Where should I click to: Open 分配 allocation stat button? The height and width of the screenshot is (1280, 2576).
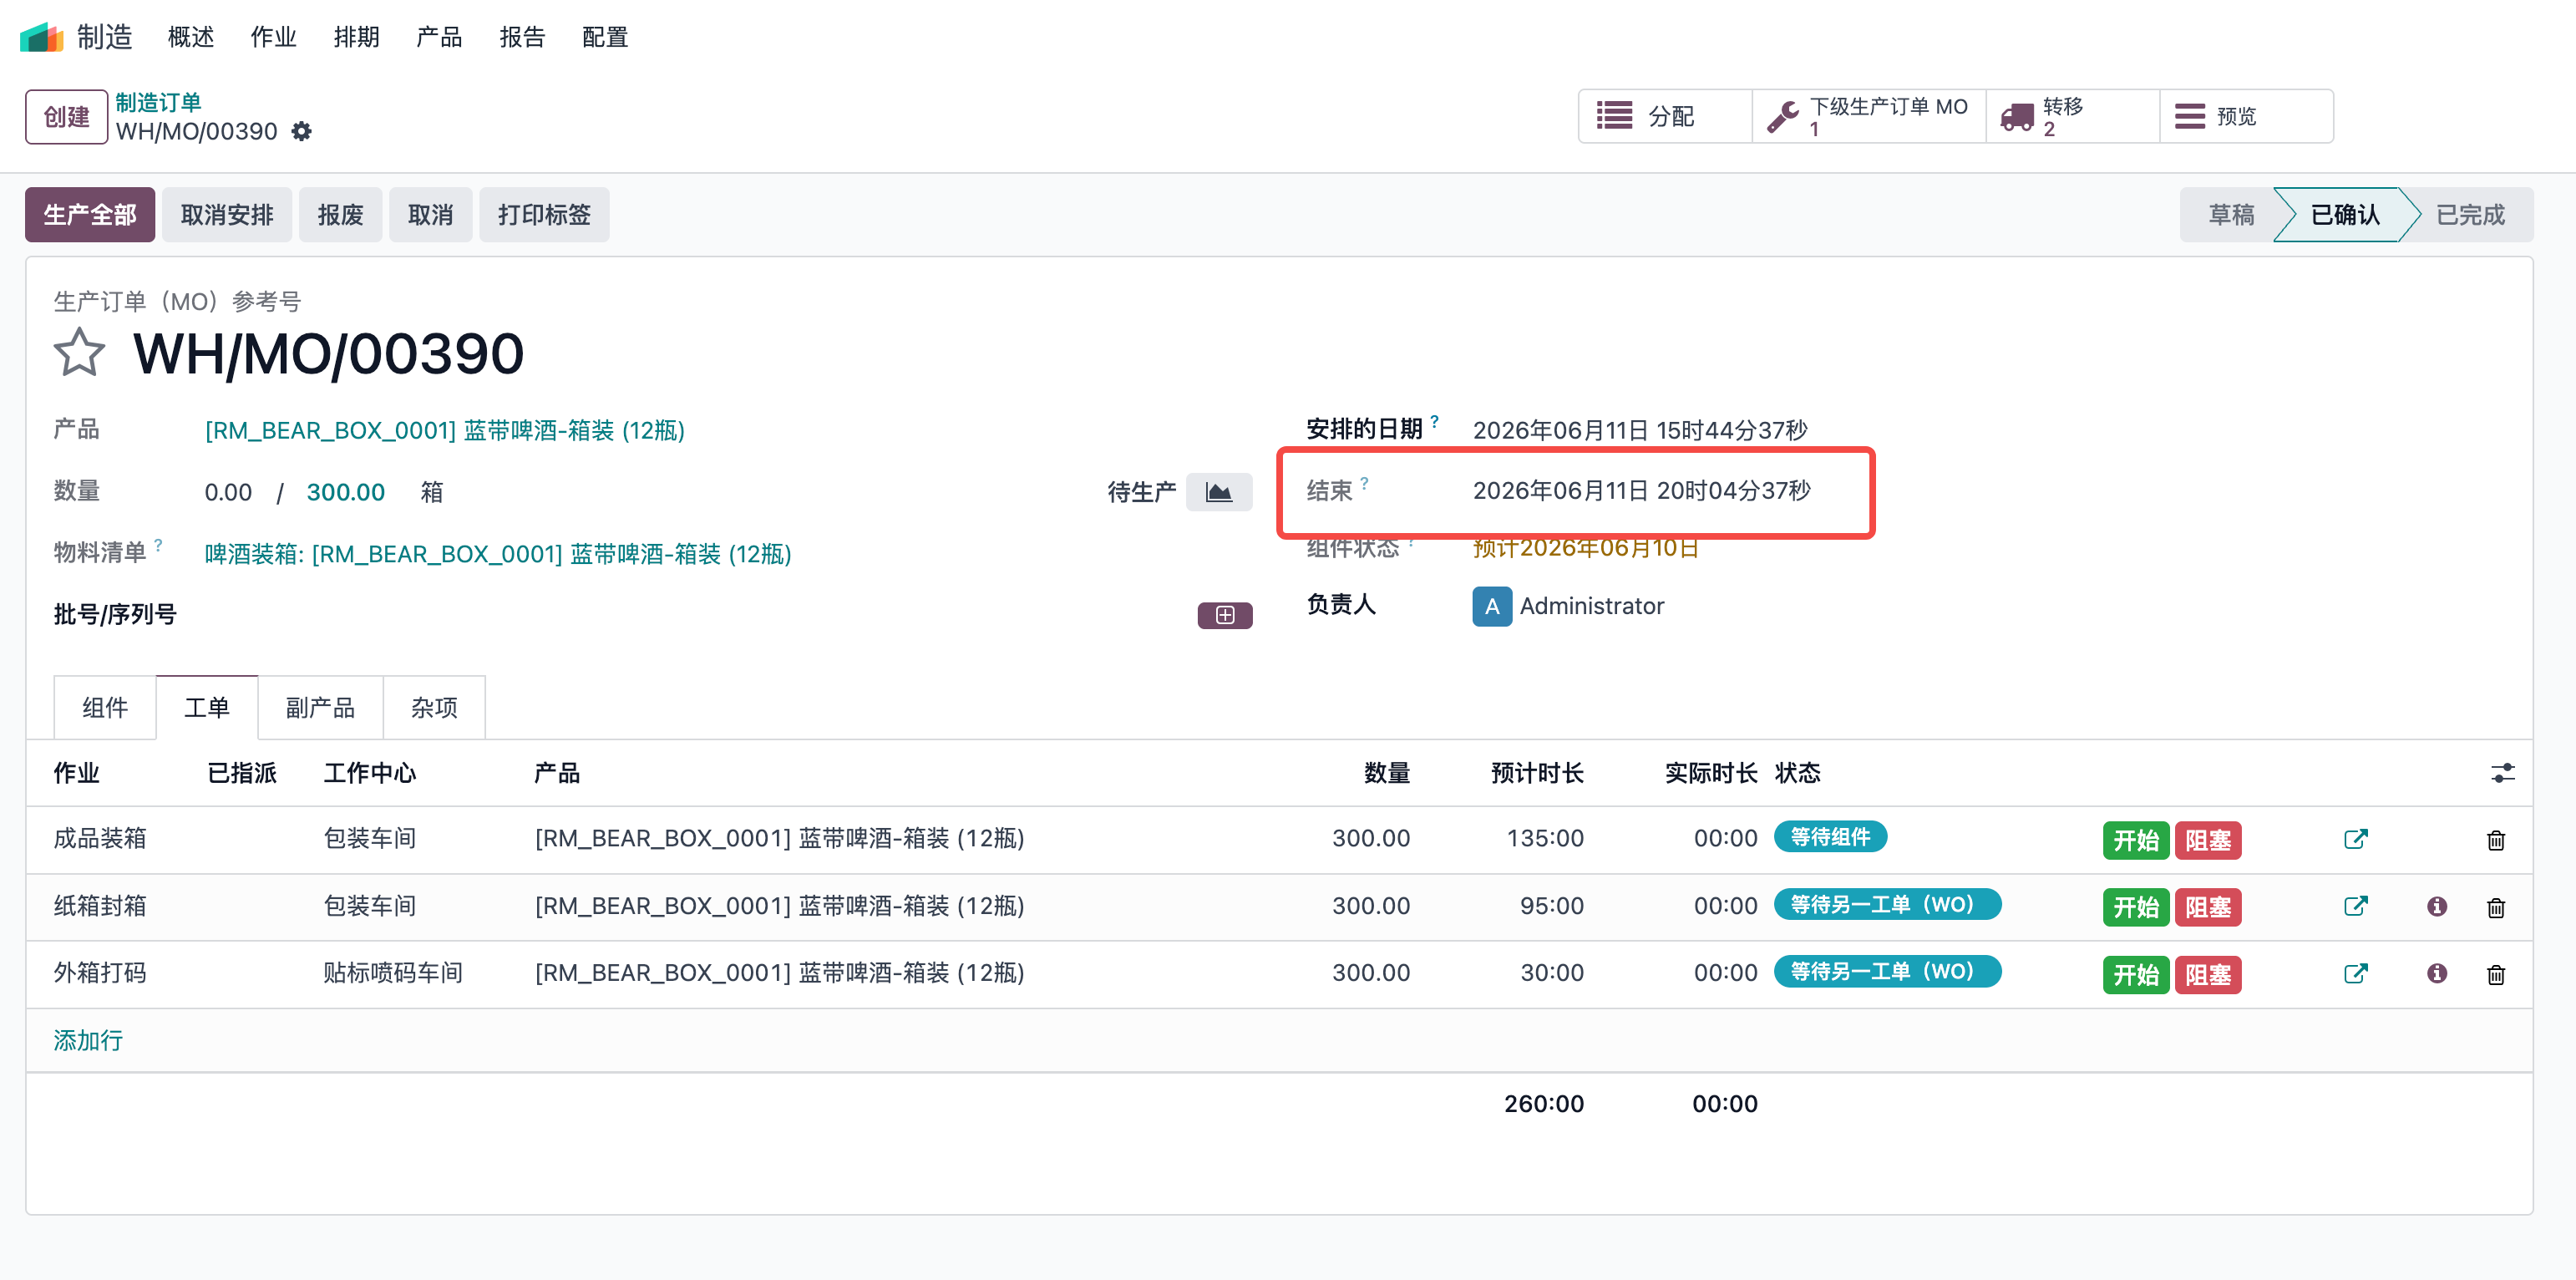click(1665, 116)
